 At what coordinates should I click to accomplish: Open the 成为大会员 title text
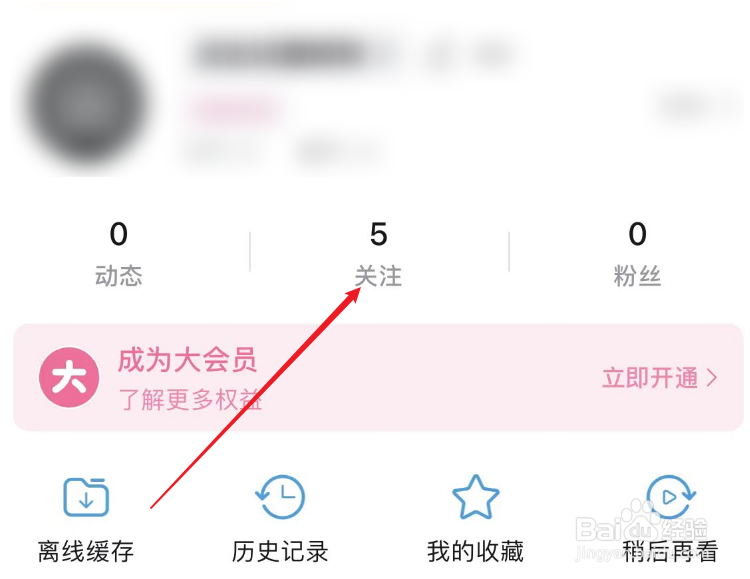[x=187, y=360]
